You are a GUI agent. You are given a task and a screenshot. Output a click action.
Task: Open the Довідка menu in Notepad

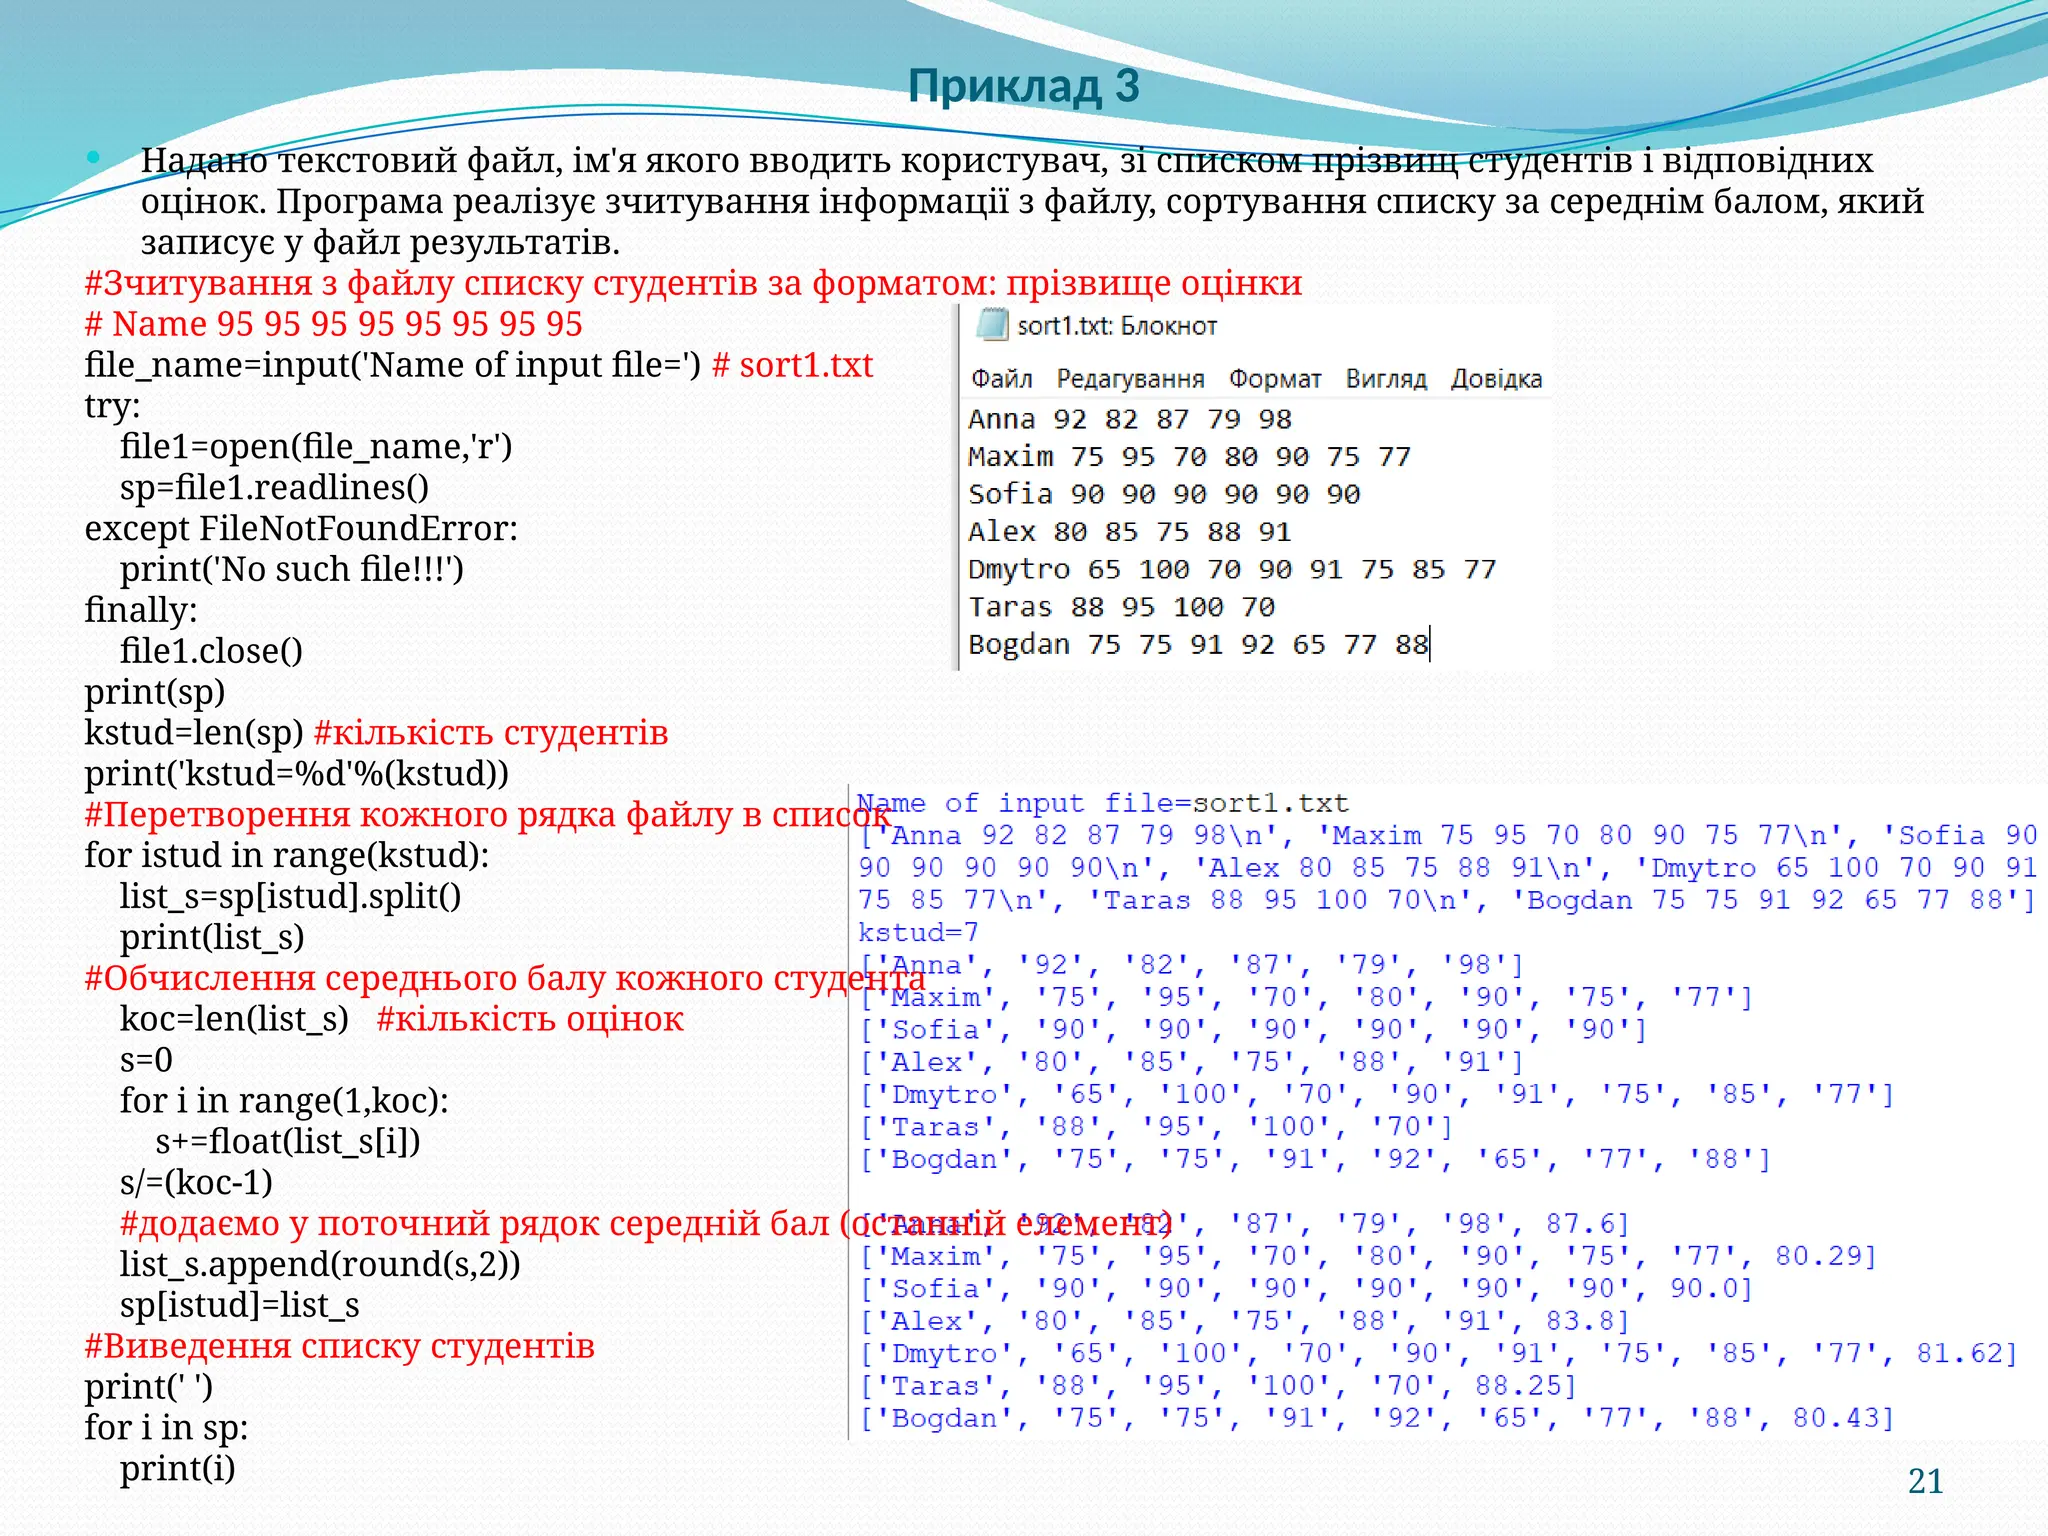[1496, 379]
